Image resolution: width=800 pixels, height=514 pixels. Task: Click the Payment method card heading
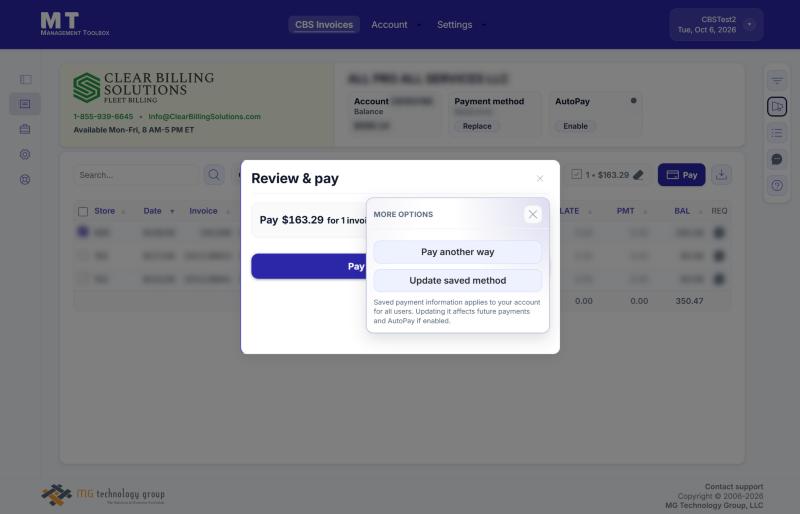[489, 101]
